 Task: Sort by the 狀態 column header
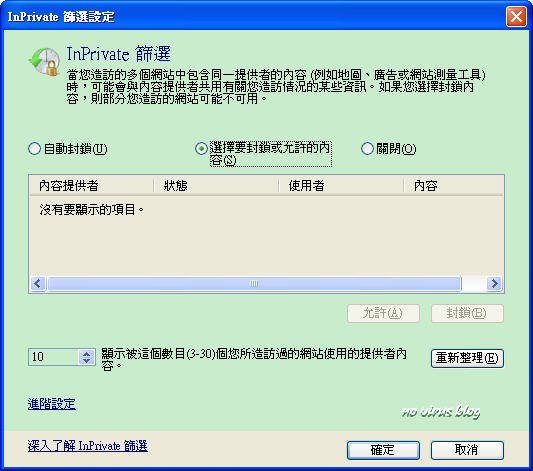[x=216, y=186]
